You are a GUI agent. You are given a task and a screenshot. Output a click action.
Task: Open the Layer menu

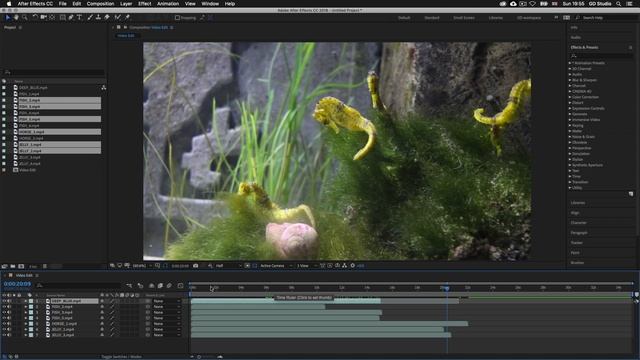pos(126,4)
